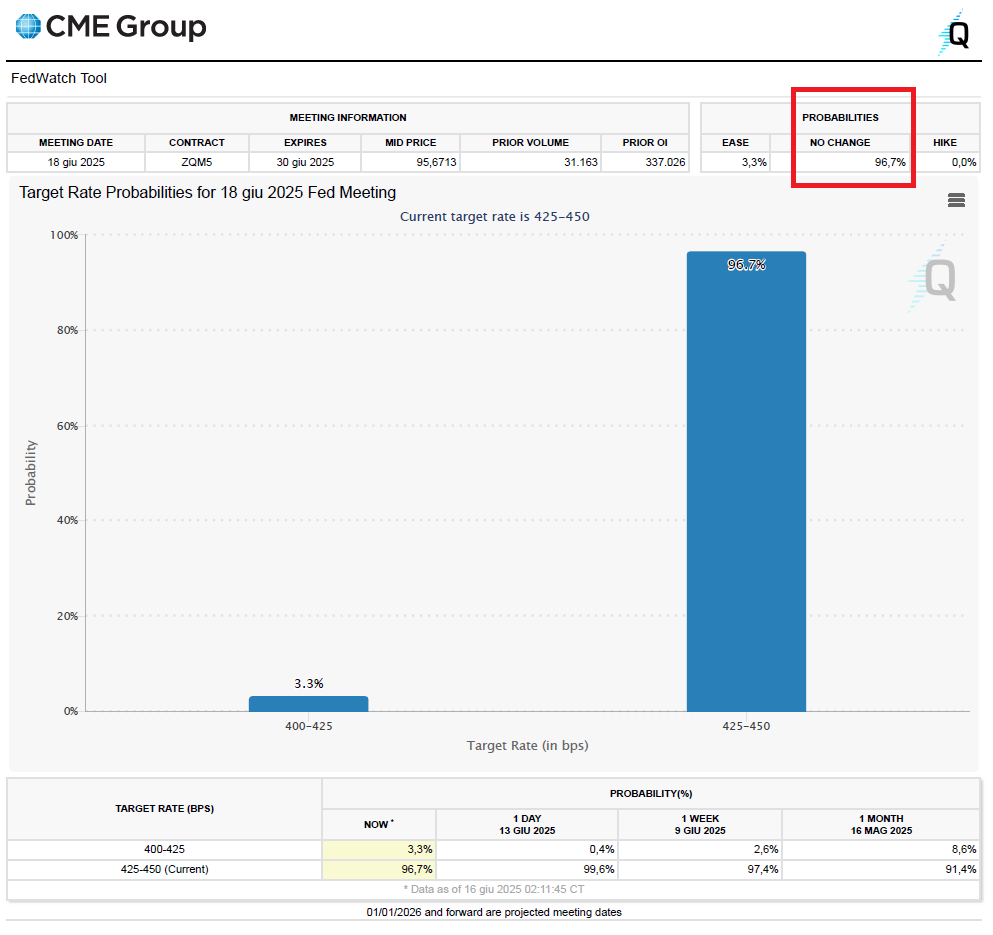Select the 1 MONTH value "91,4%"

pyautogui.click(x=961, y=869)
